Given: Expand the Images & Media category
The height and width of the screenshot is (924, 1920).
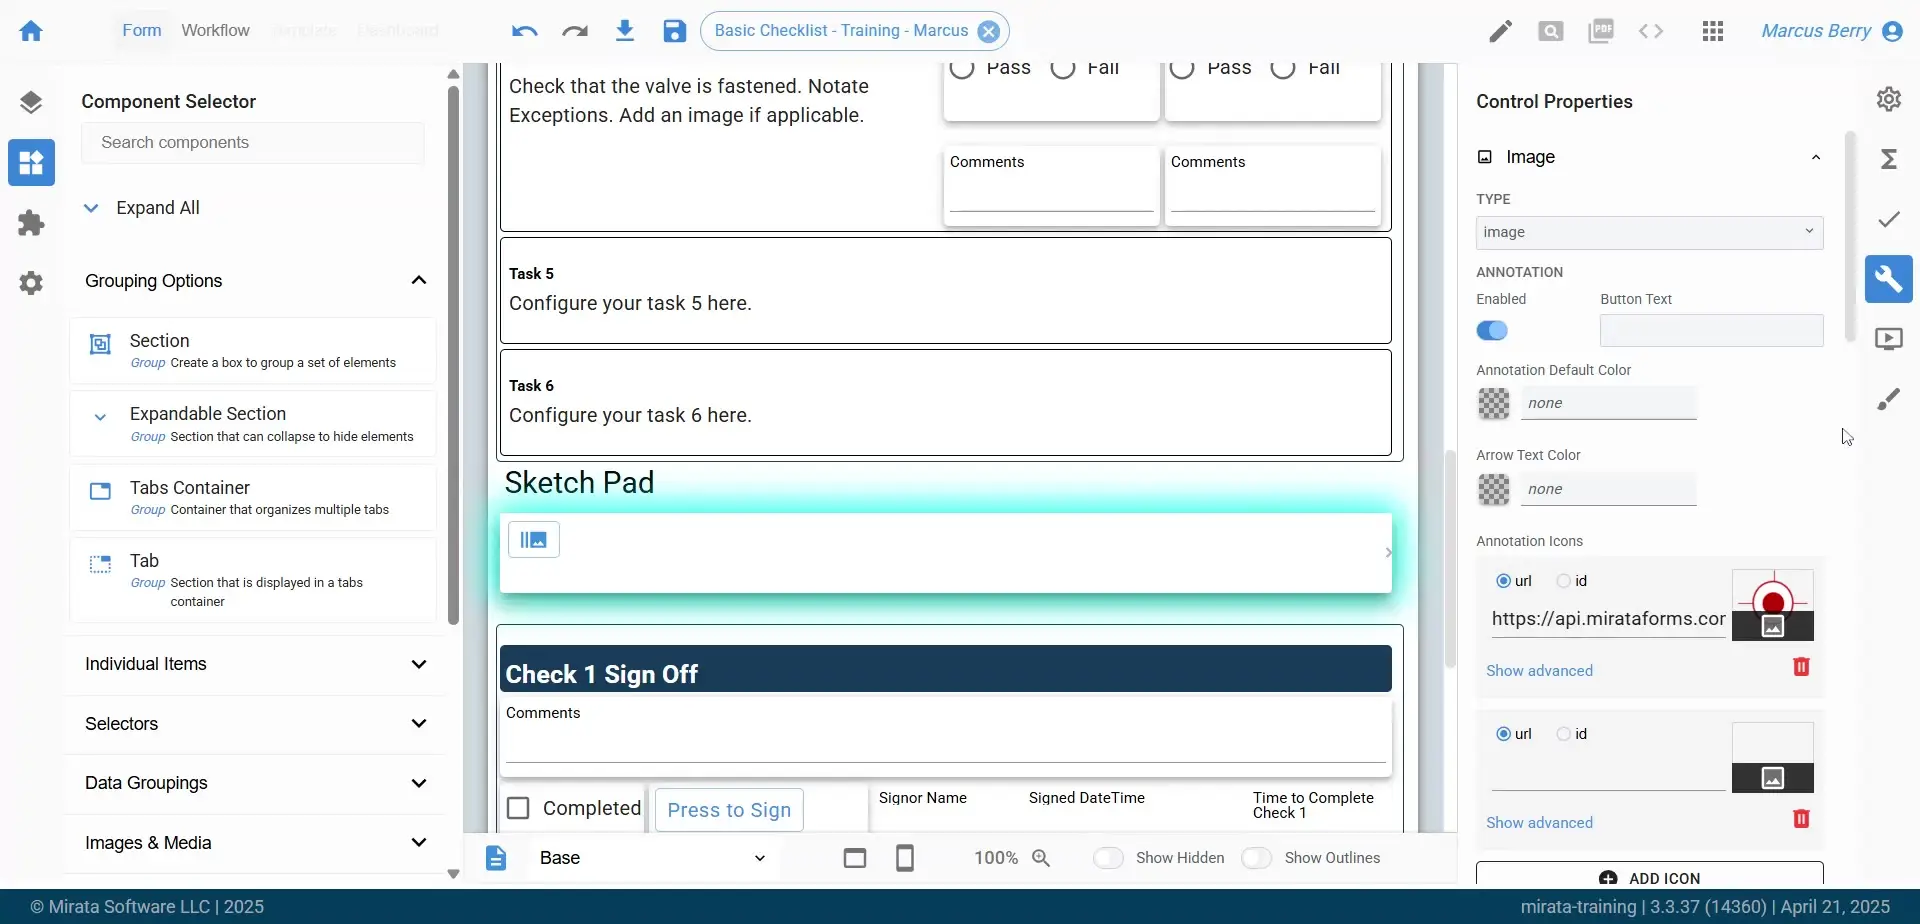Looking at the screenshot, I should pos(420,842).
